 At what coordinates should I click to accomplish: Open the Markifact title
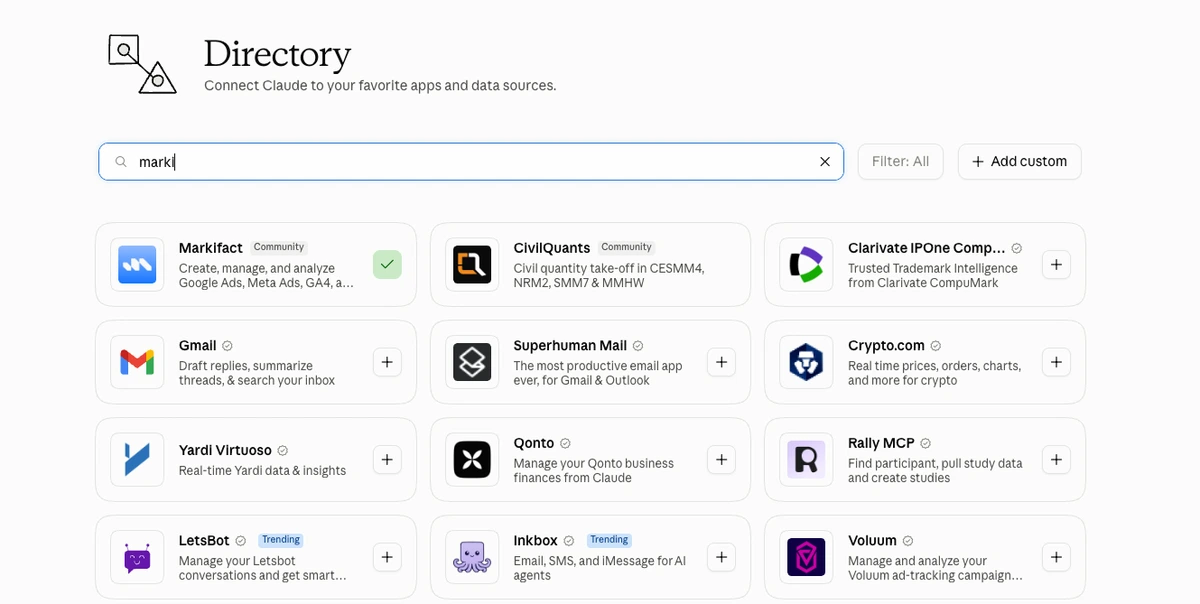click(211, 248)
